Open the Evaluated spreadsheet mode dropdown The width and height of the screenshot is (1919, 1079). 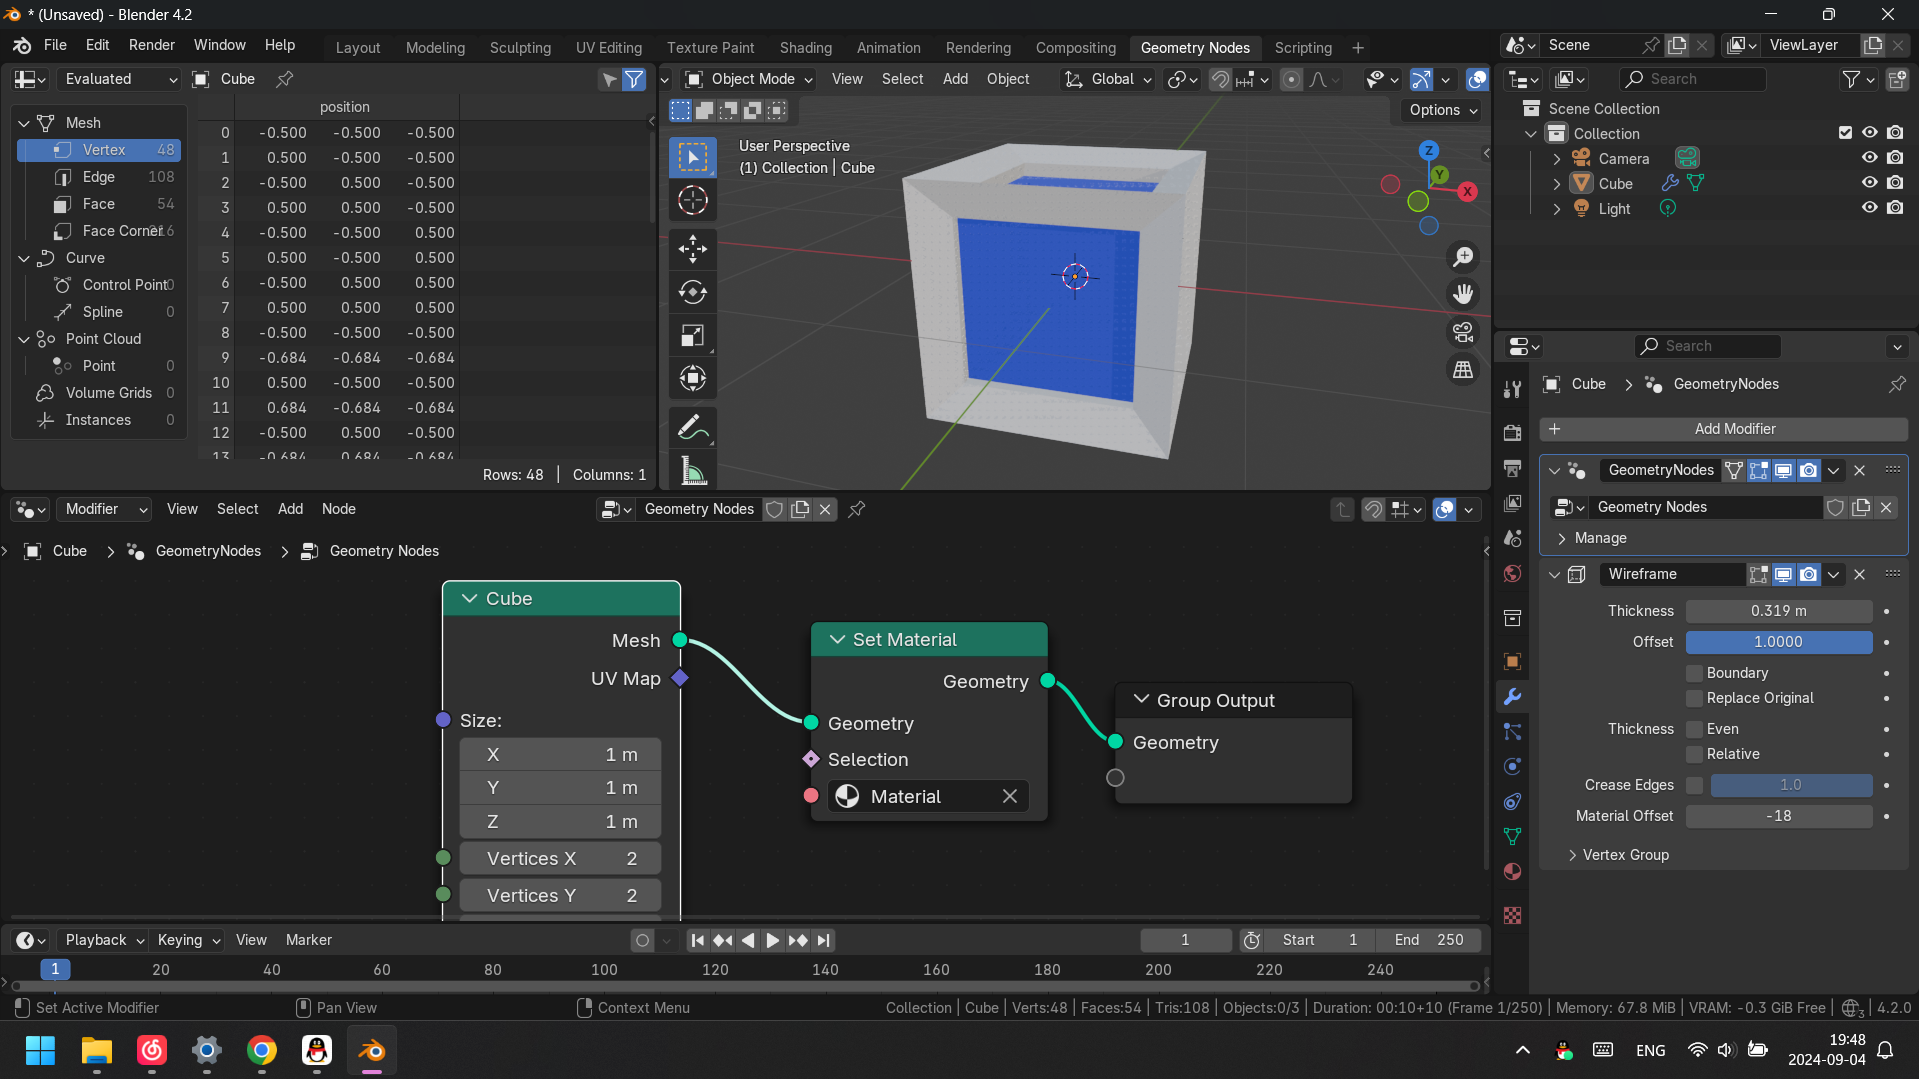118,79
